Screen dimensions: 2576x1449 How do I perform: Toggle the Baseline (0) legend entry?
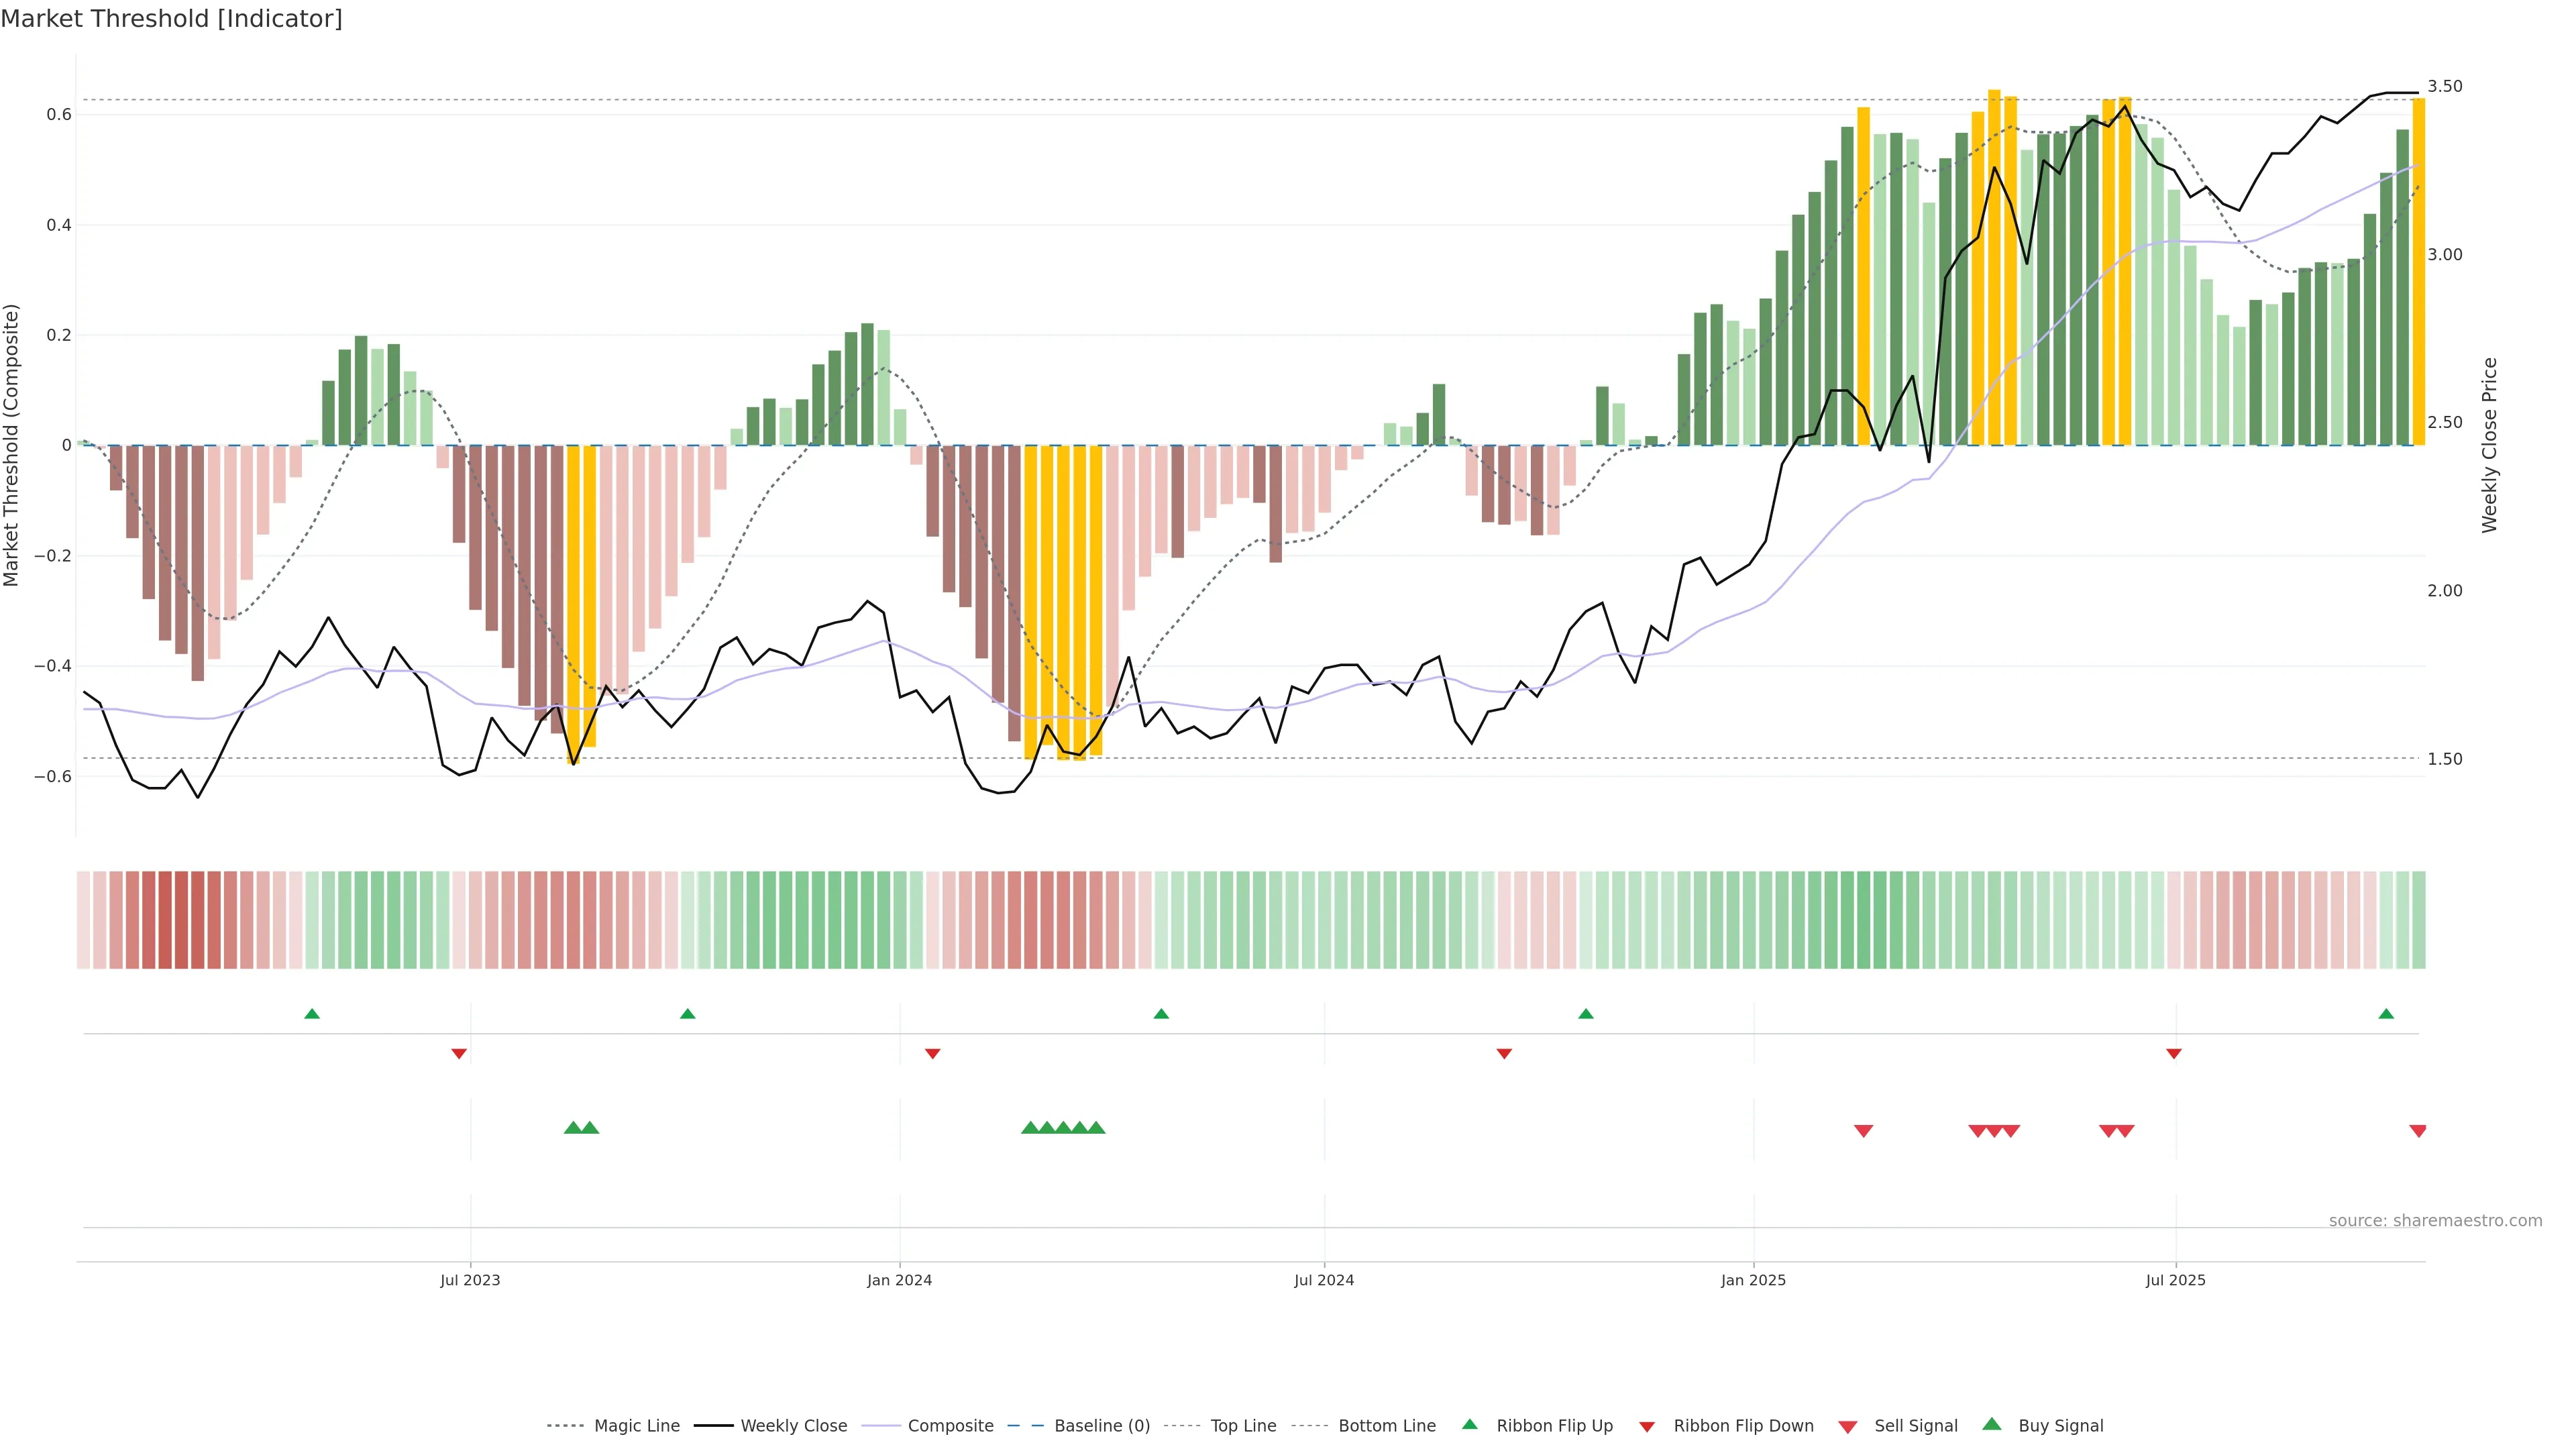1101,1426
